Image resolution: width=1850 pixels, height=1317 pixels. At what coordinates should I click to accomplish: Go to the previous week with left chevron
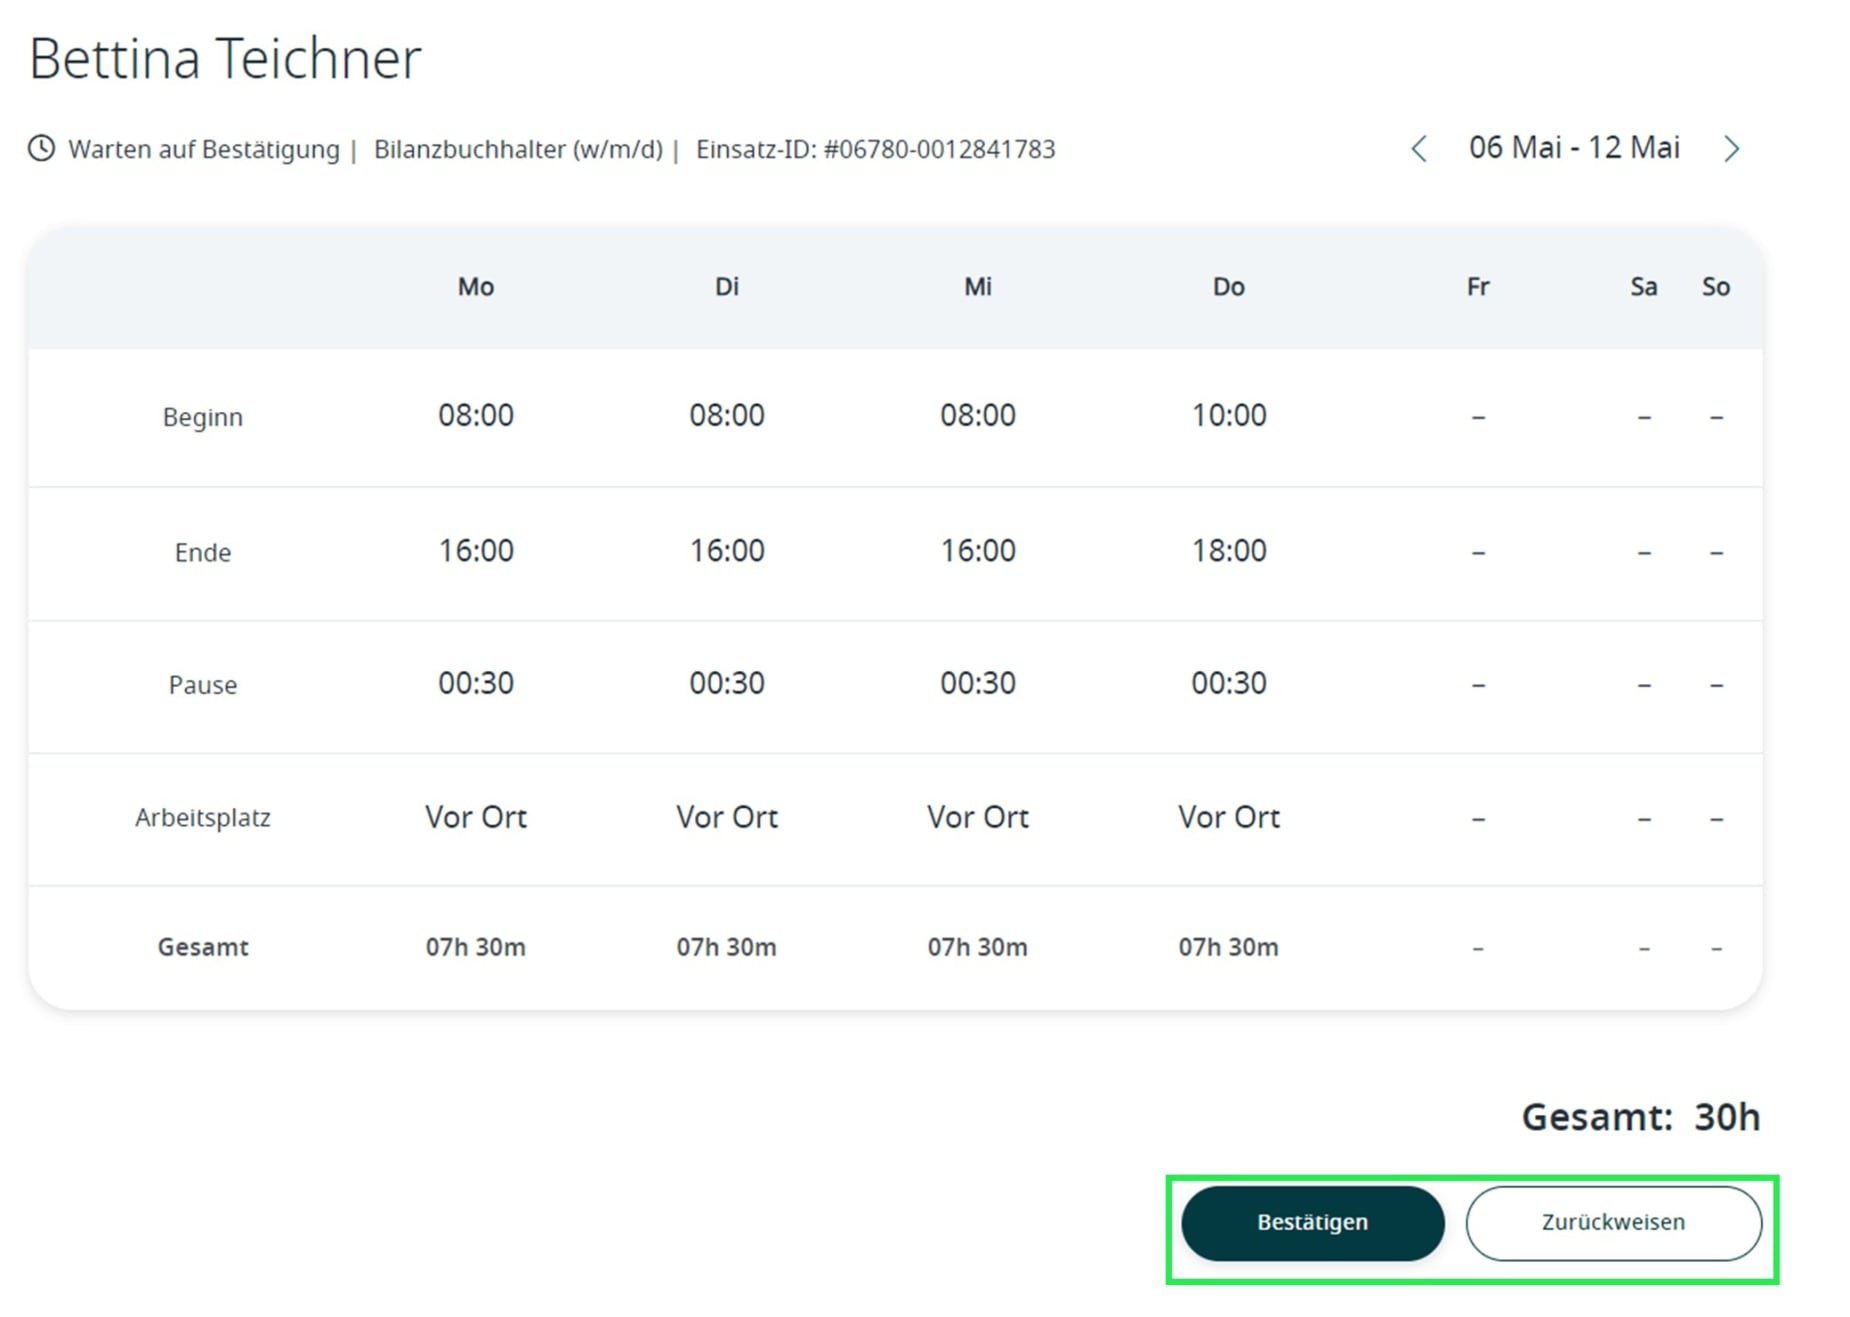(x=1418, y=149)
